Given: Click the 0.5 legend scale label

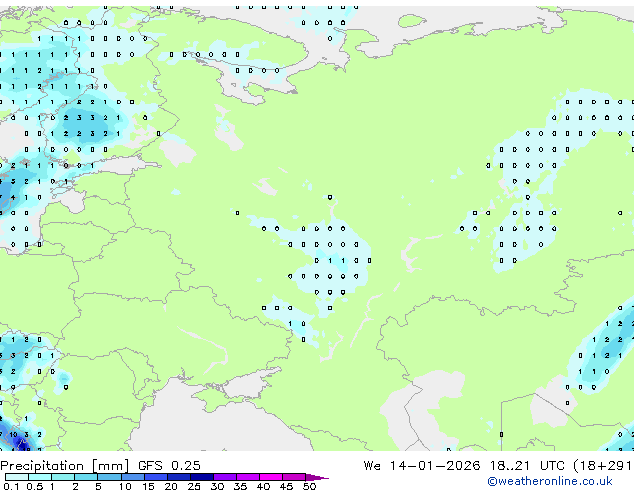Looking at the screenshot, I should 34,486.
